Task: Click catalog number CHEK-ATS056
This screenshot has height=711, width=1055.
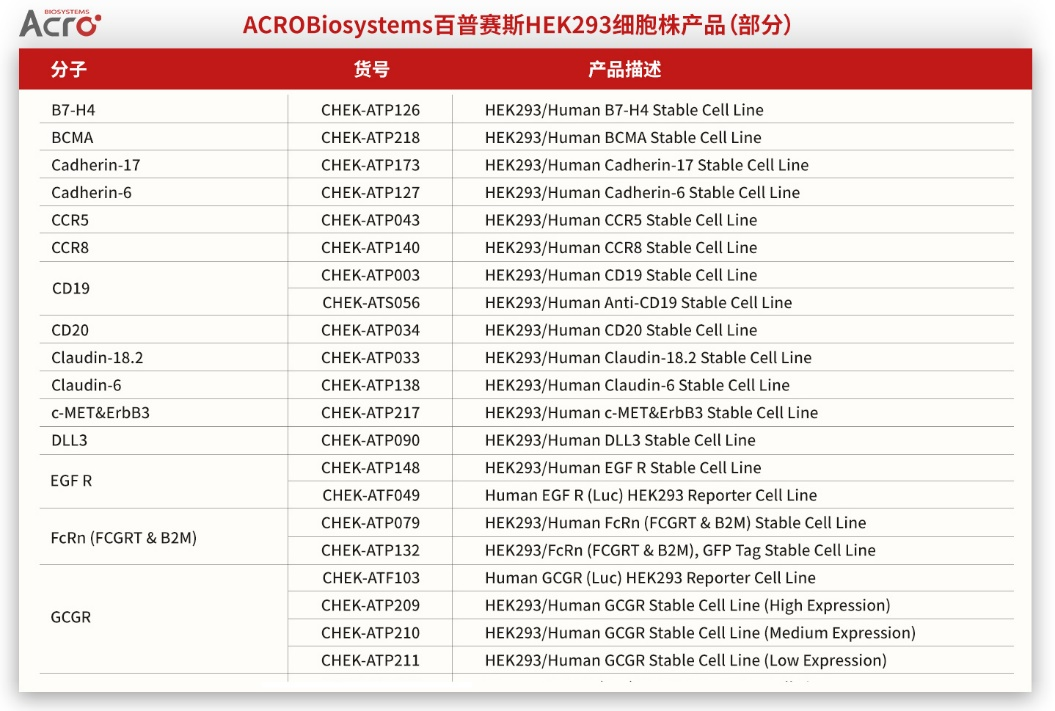Action: (370, 303)
